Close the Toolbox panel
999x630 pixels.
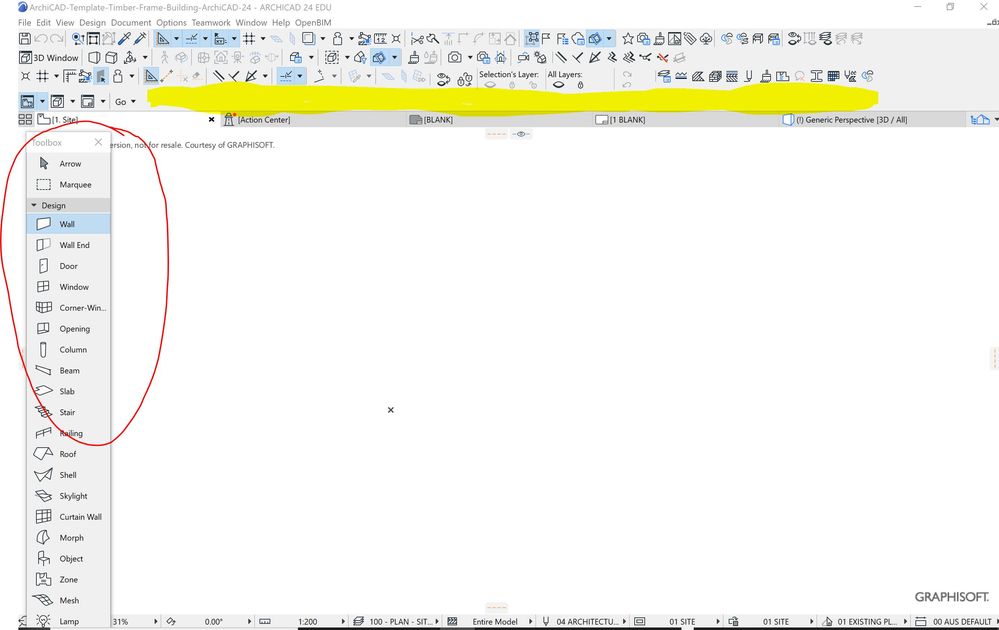coord(98,142)
